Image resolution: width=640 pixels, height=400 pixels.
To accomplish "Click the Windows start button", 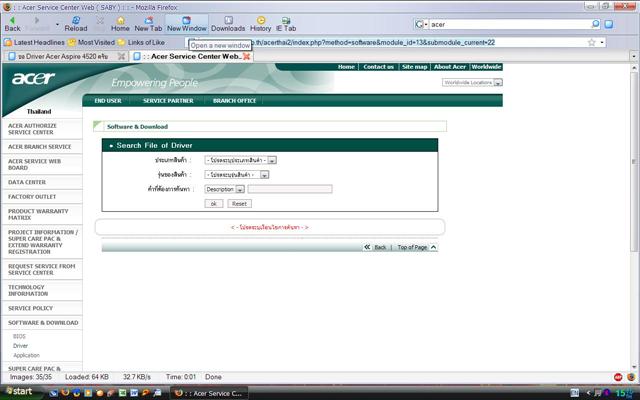I will 19,391.
